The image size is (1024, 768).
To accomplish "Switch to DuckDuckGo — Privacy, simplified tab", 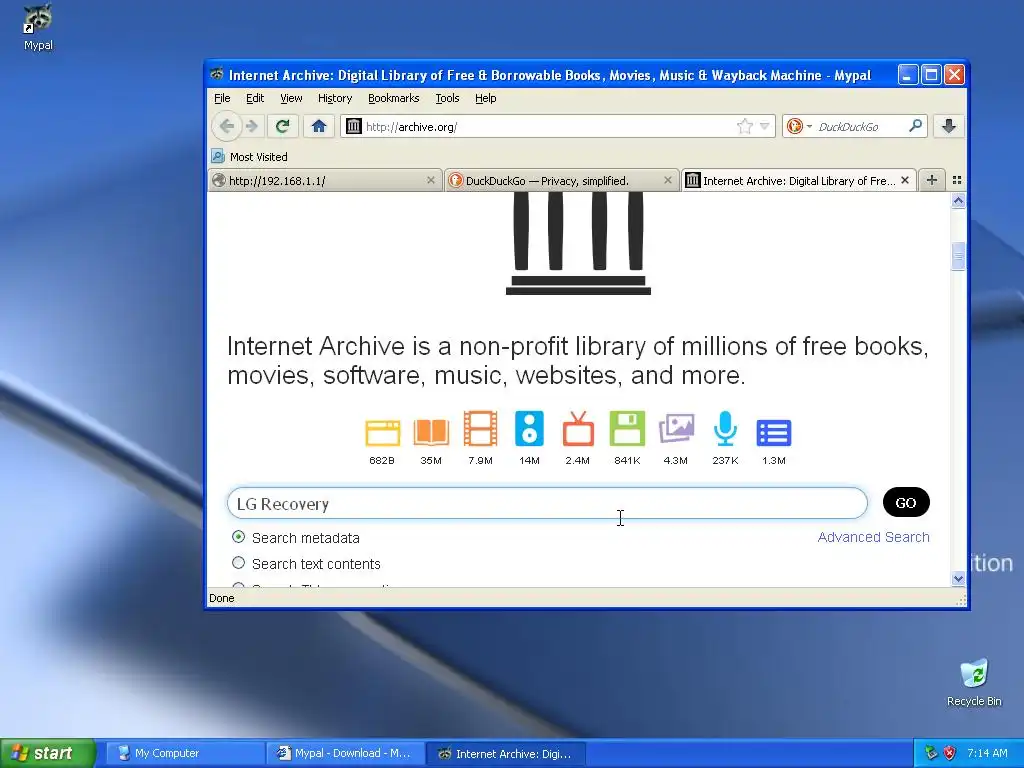I will (562, 181).
